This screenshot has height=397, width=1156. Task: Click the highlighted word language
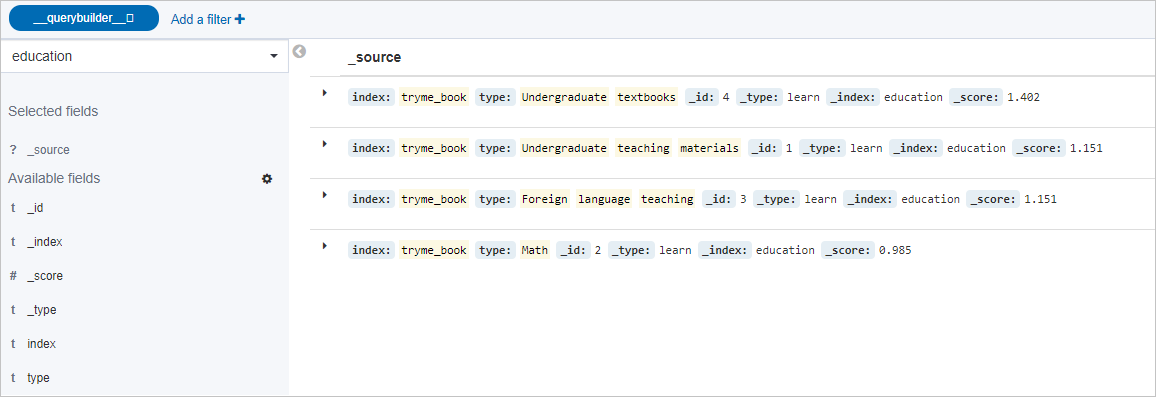[x=605, y=198]
